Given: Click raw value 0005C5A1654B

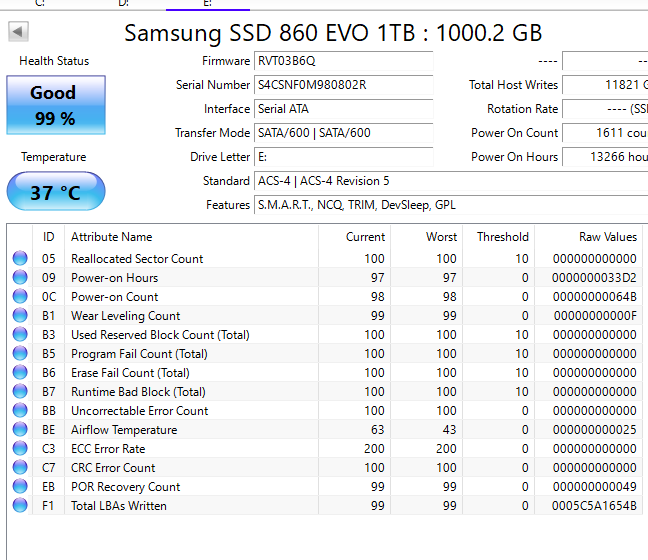Looking at the screenshot, I should 594,506.
